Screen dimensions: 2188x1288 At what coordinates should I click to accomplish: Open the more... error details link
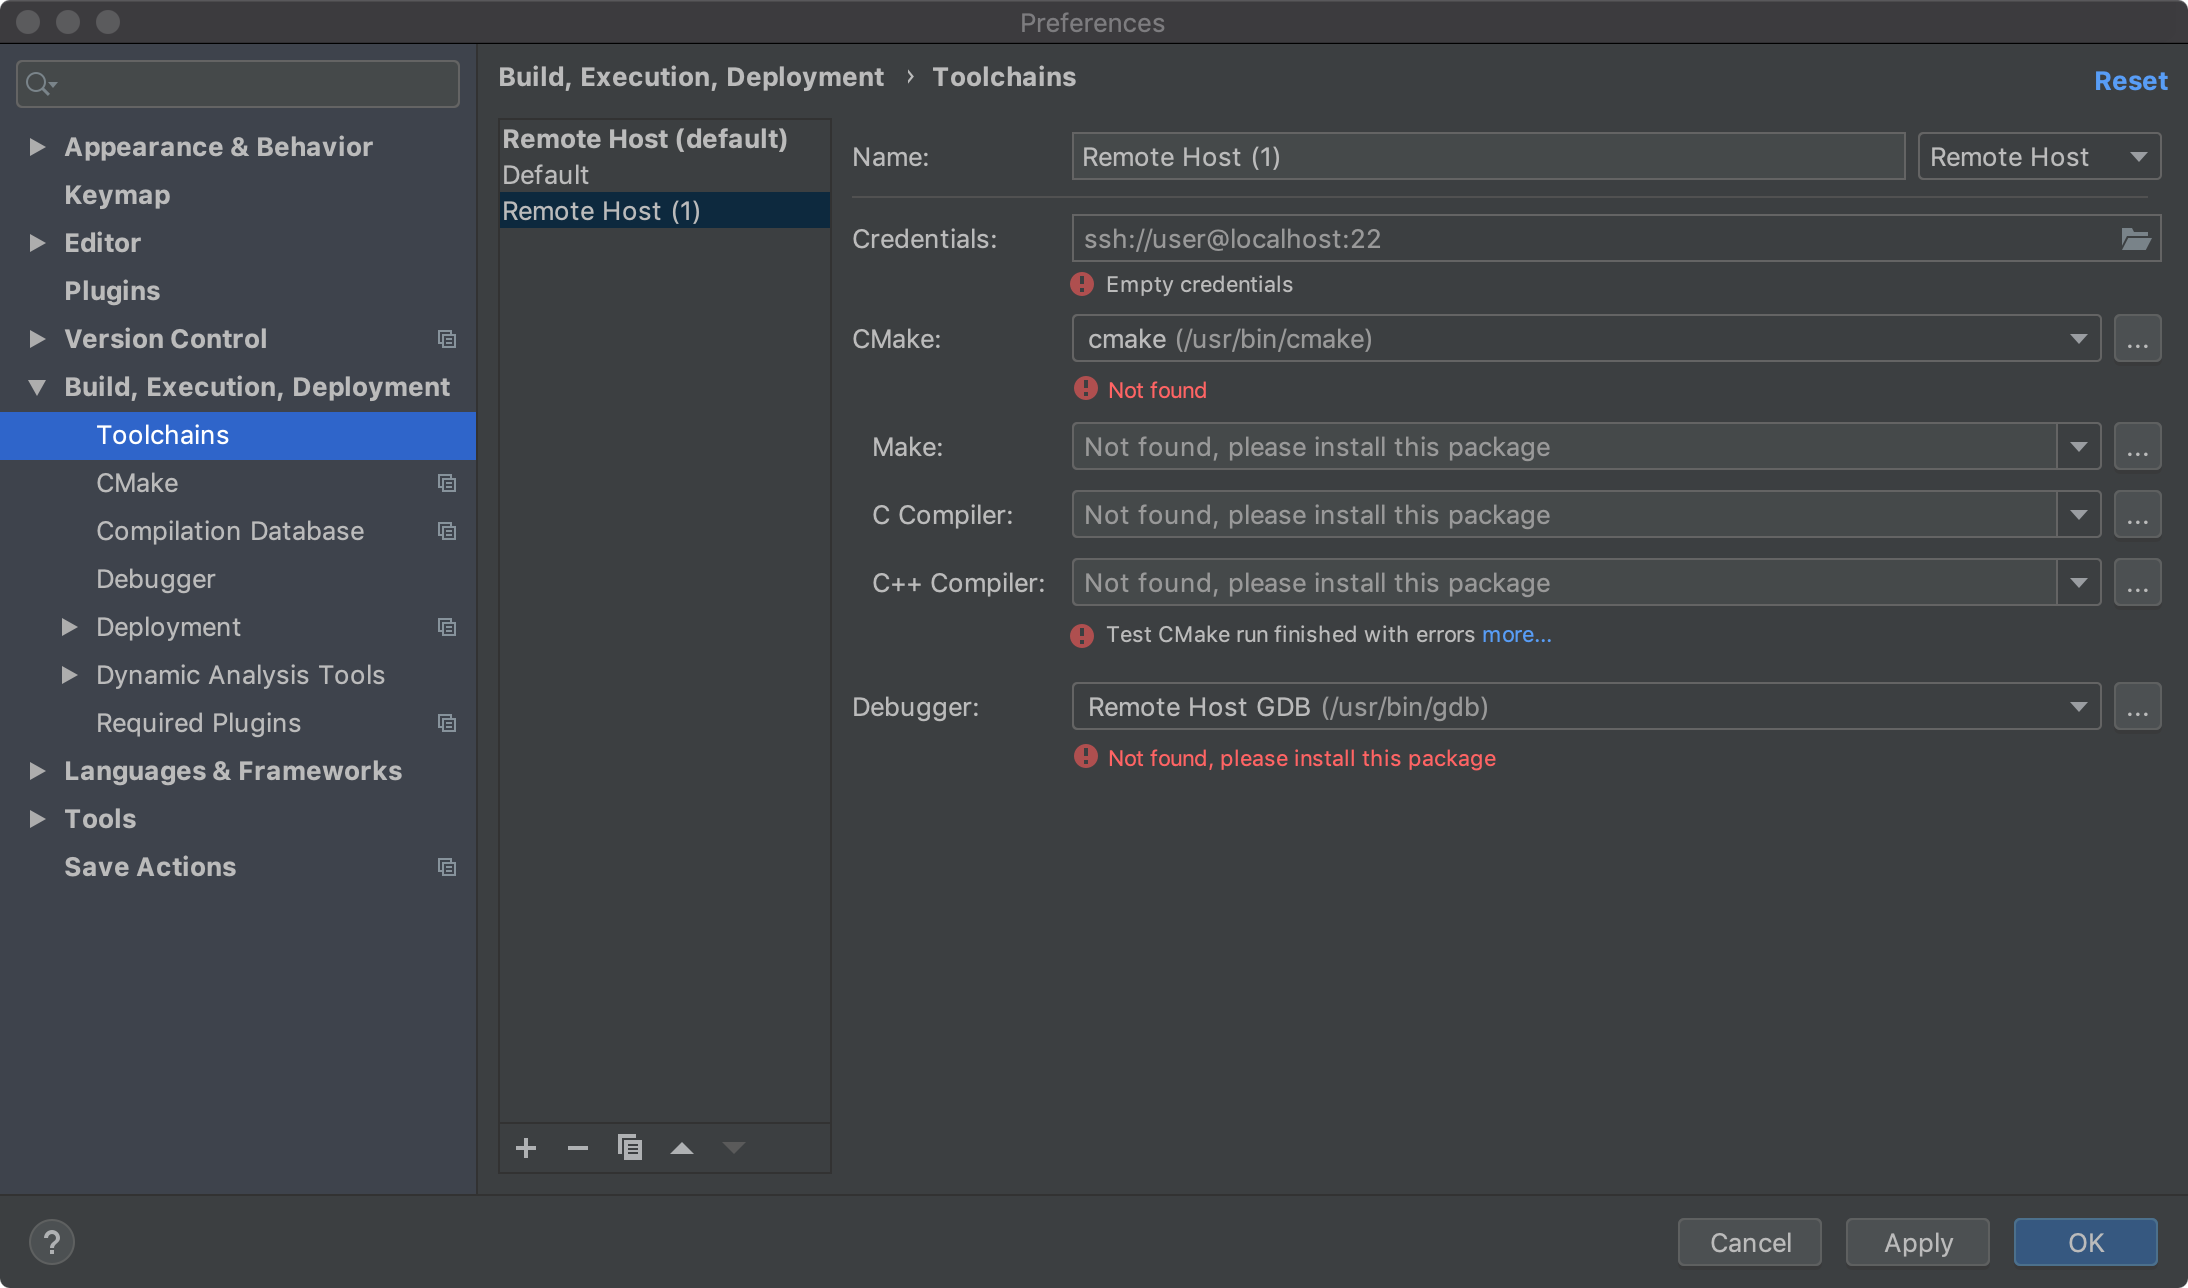1516,635
